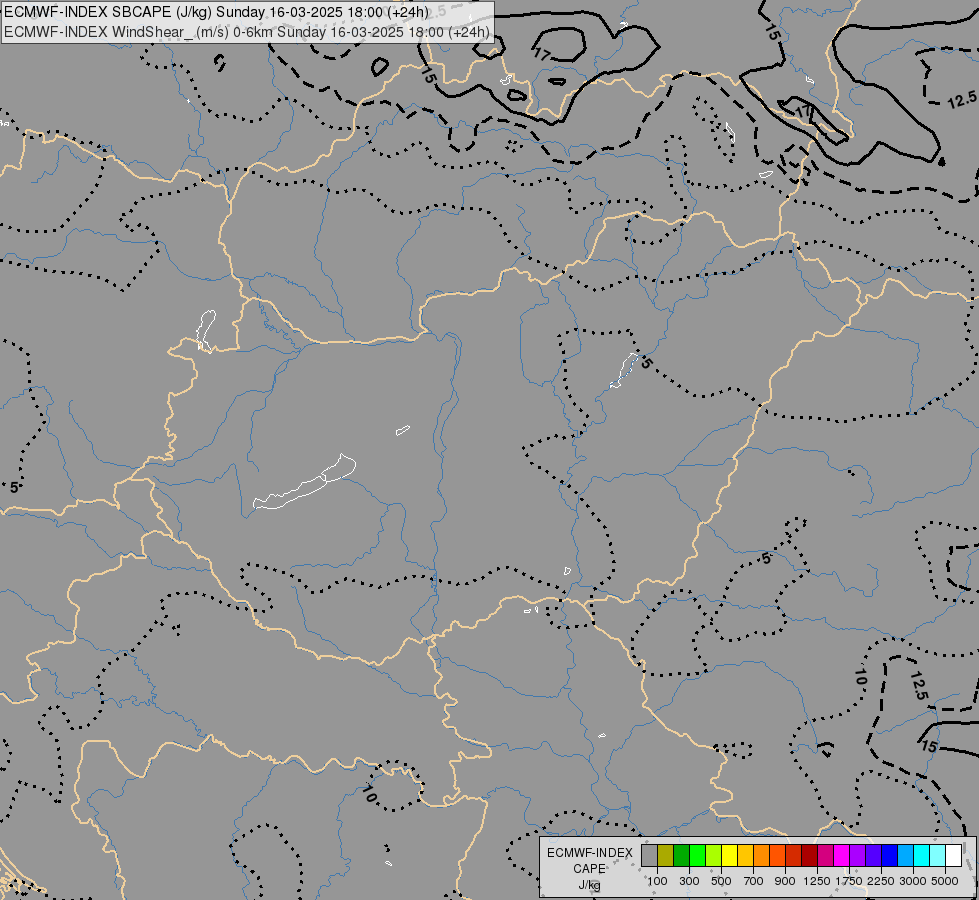The height and width of the screenshot is (900, 979).
Task: Select the lime yellow-green legend swatch
Action: (714, 855)
